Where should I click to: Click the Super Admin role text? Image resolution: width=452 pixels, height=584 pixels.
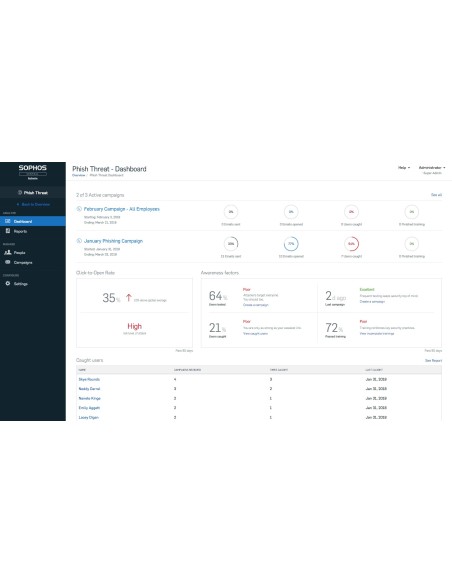point(432,173)
